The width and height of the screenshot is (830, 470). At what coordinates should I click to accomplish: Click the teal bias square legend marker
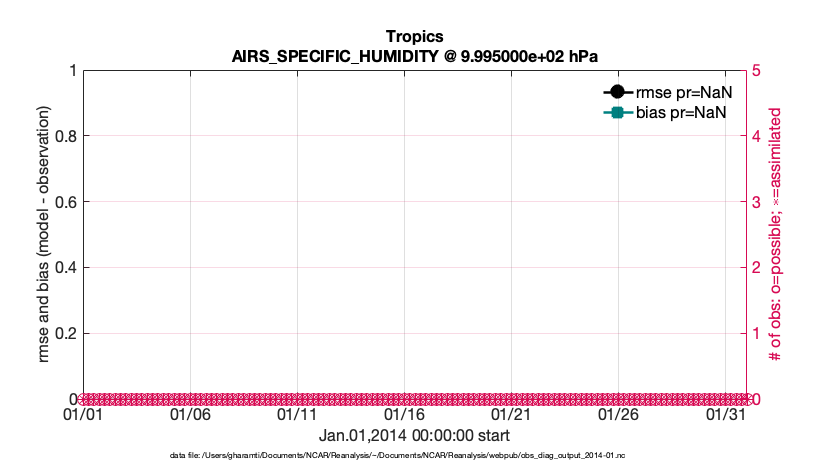[x=618, y=112]
